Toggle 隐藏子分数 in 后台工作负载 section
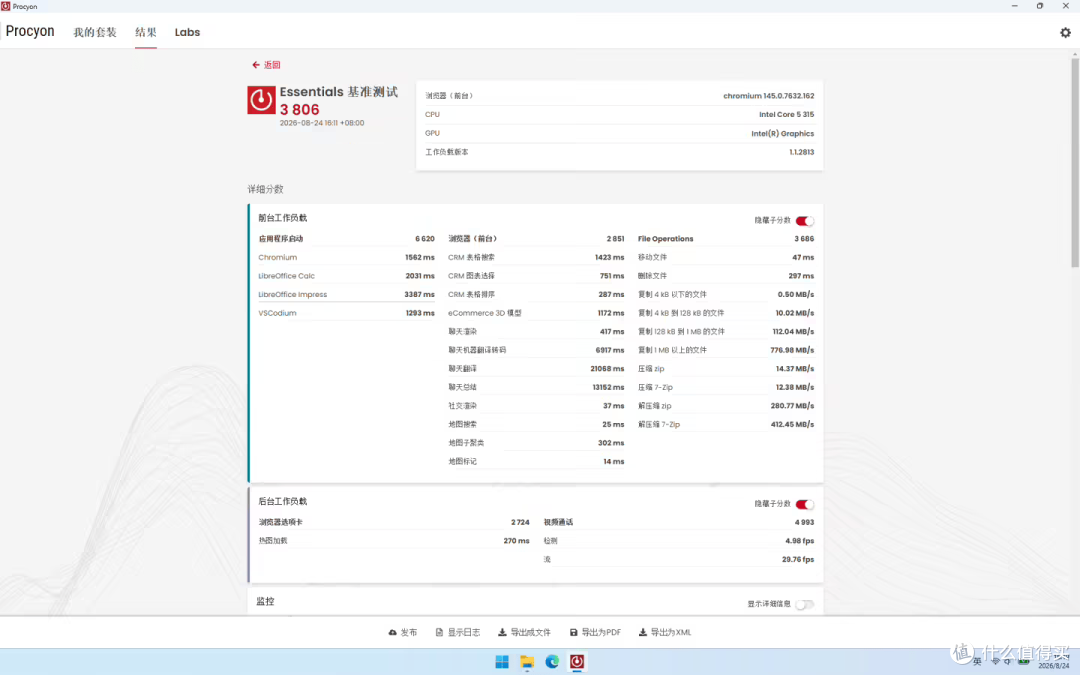Screen dimensions: 1080x675 click(804, 504)
